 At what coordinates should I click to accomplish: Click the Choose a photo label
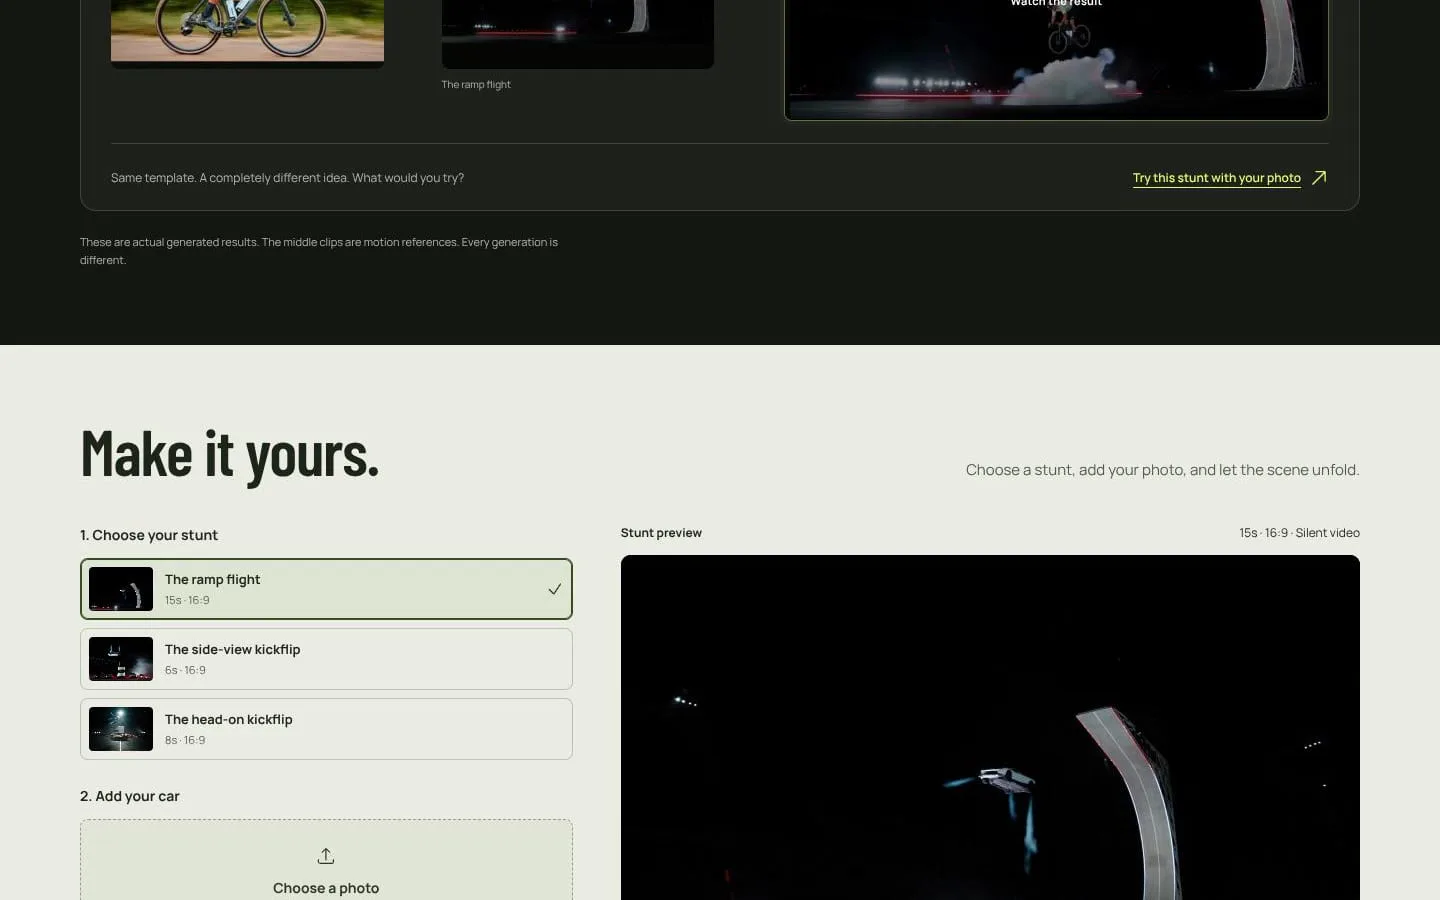326,888
